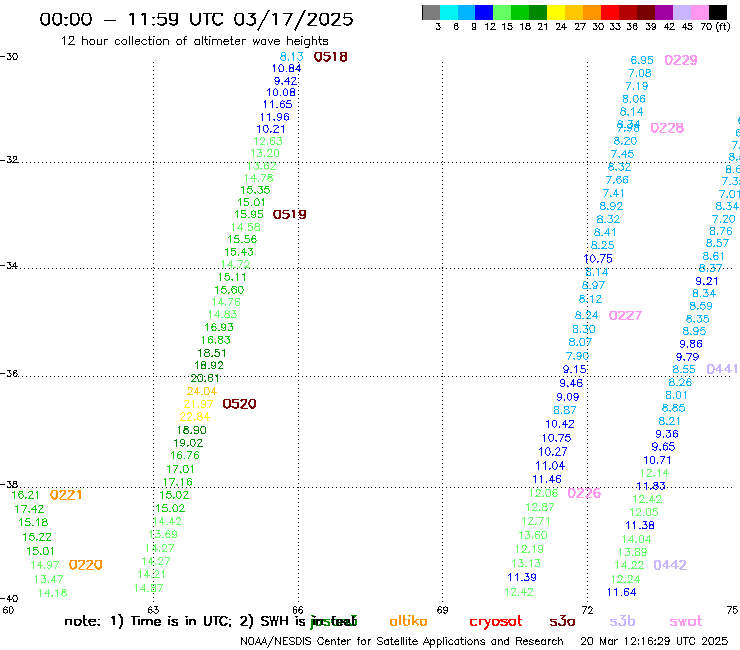Image resolution: width=740 pixels, height=650 pixels.
Task: Click the wave height value 11.04
Action: pyautogui.click(x=550, y=466)
